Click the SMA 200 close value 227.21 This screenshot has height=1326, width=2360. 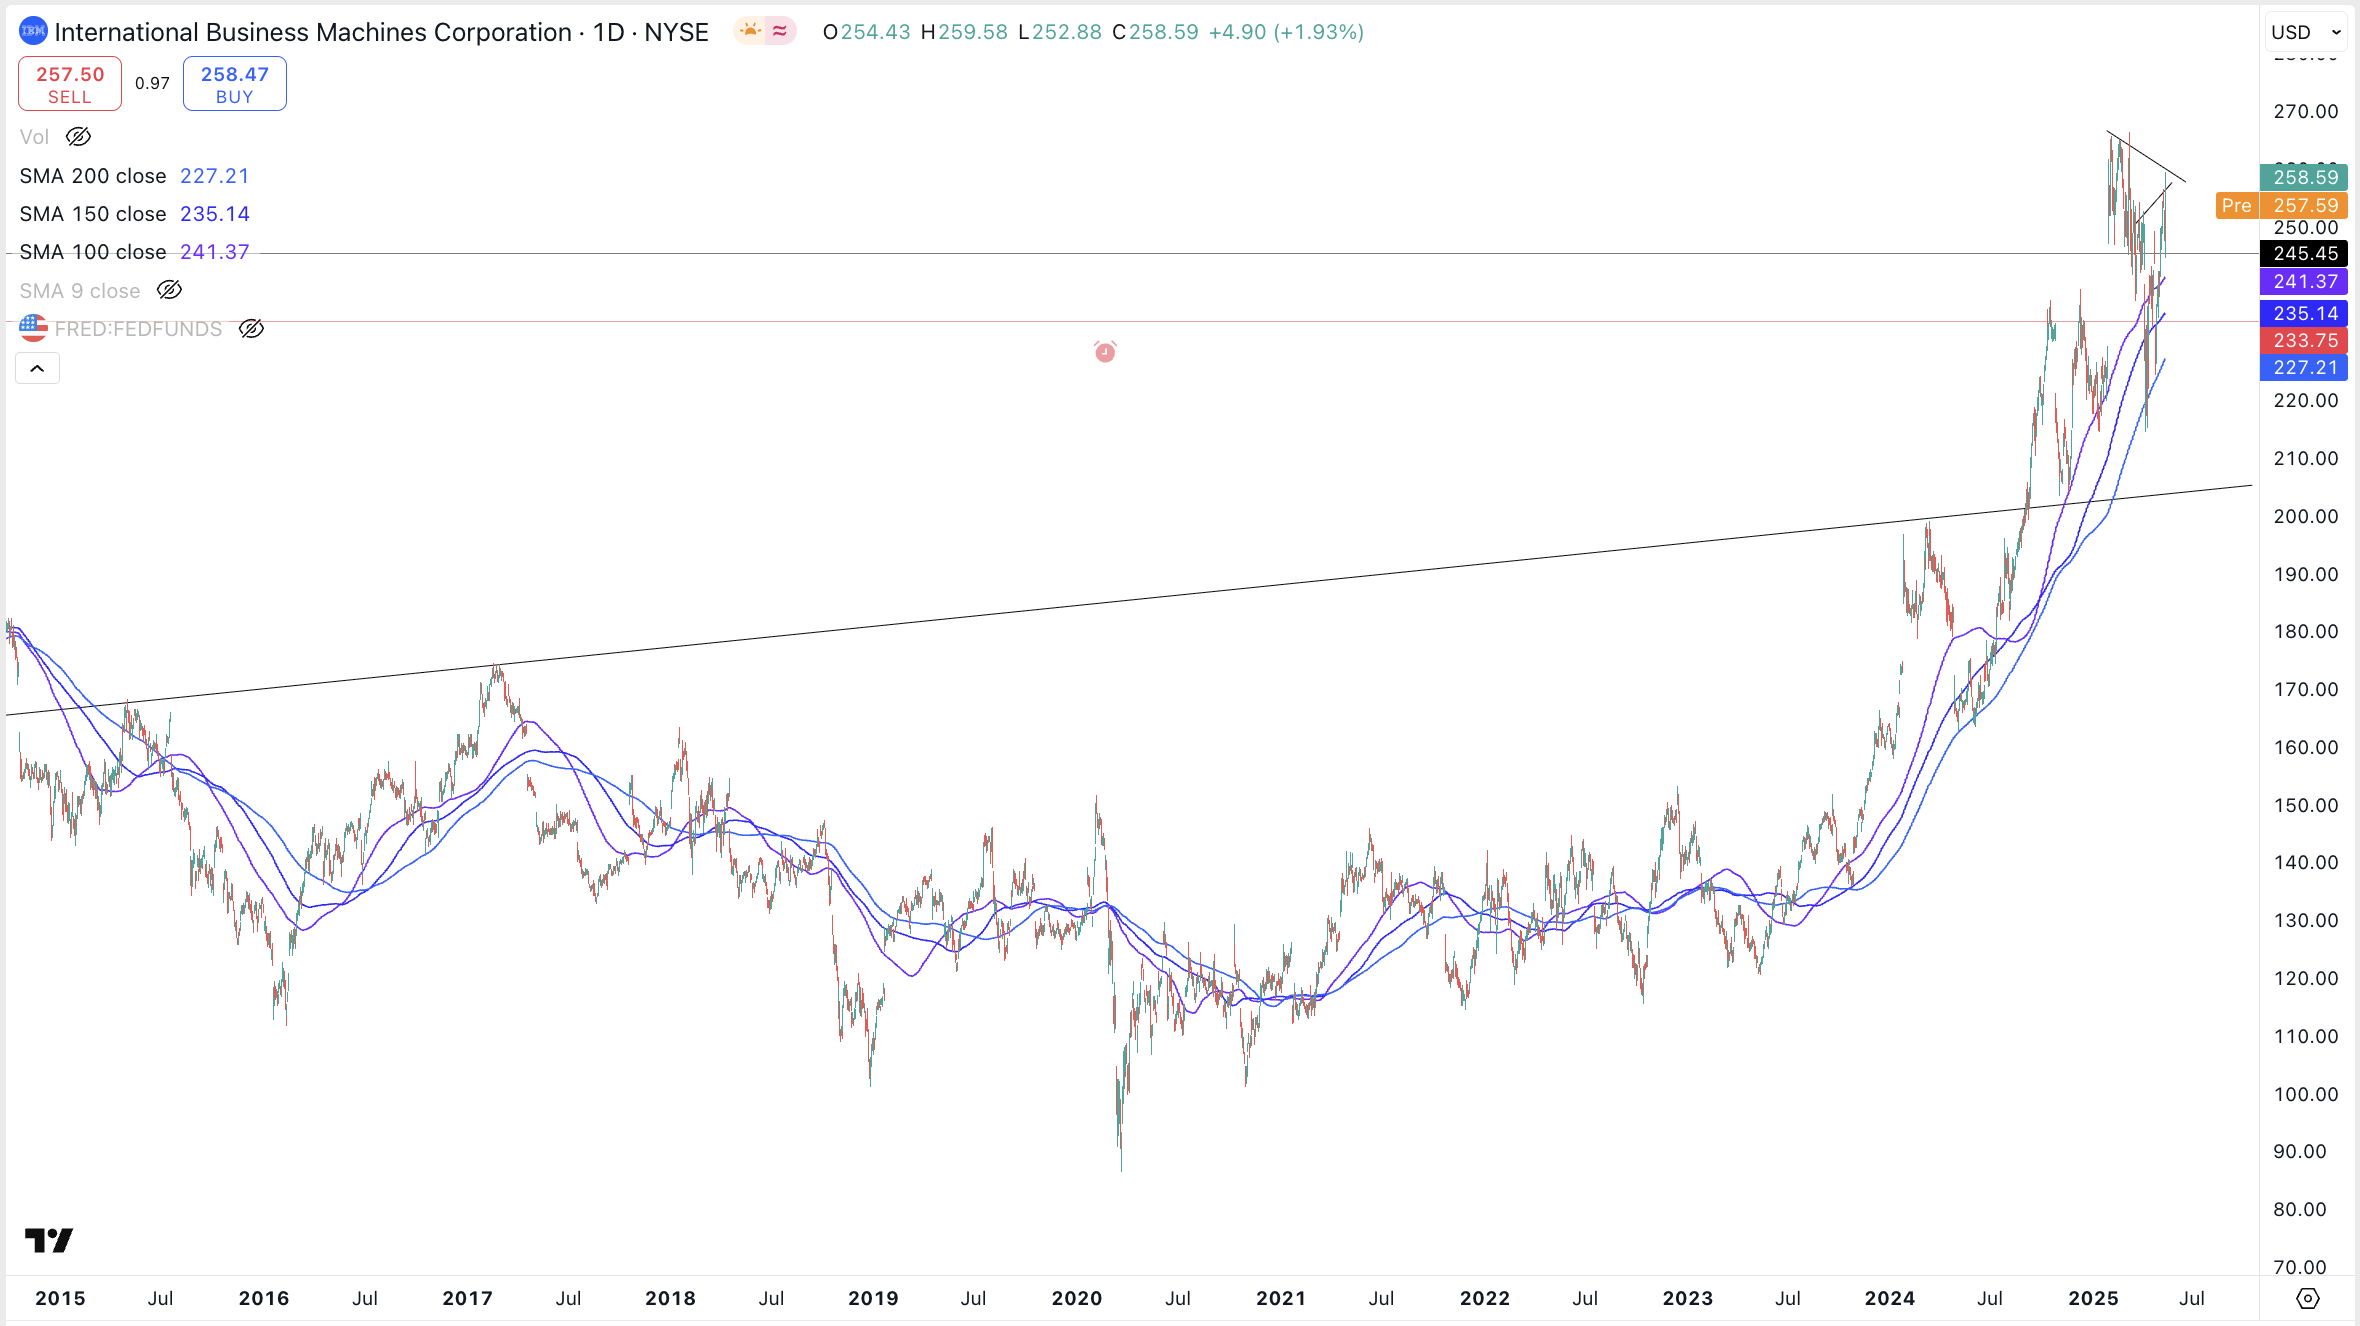point(215,175)
